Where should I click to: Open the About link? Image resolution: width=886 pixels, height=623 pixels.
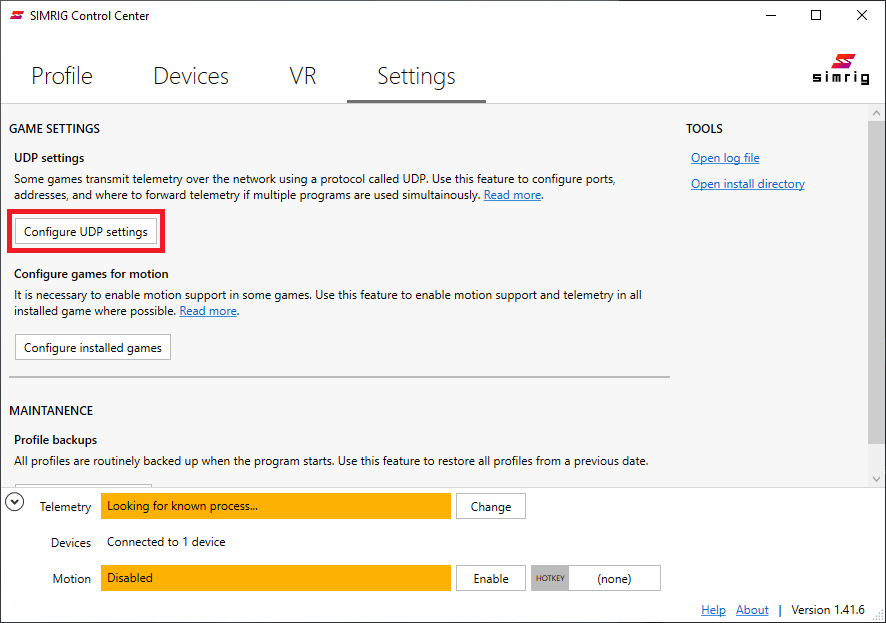coord(752,610)
